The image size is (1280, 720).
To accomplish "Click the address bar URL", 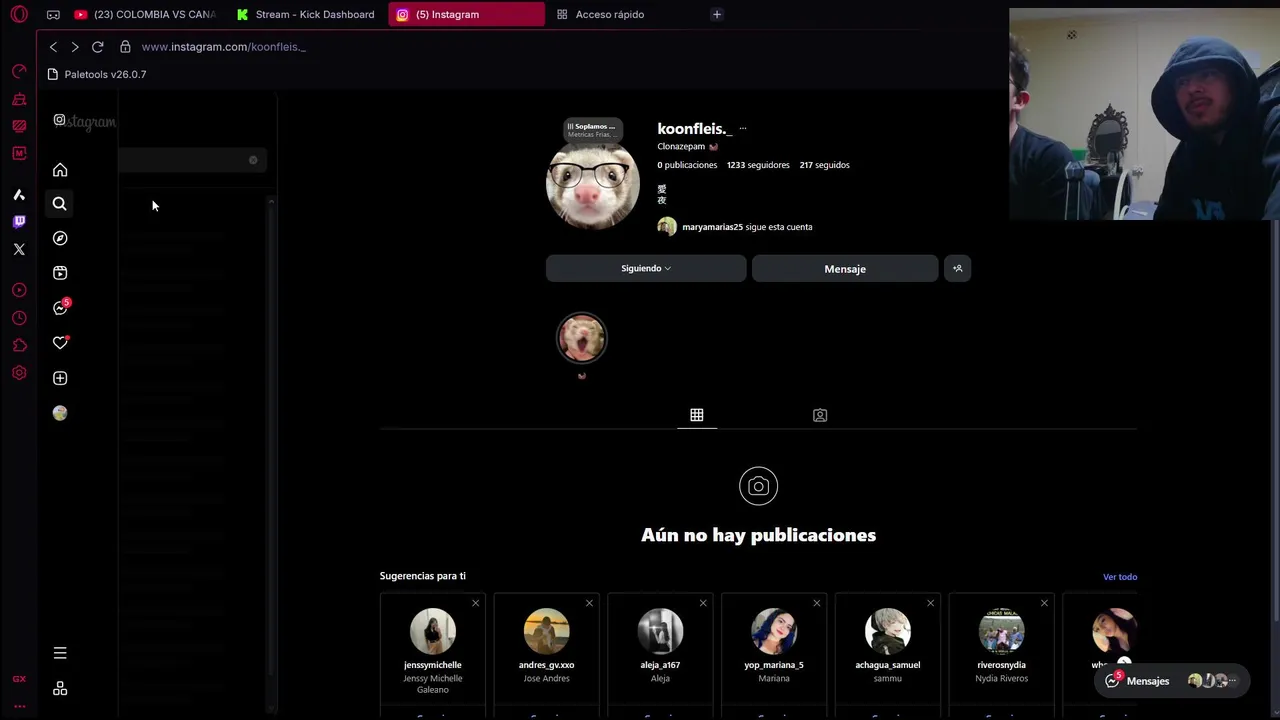I will click(224, 47).
